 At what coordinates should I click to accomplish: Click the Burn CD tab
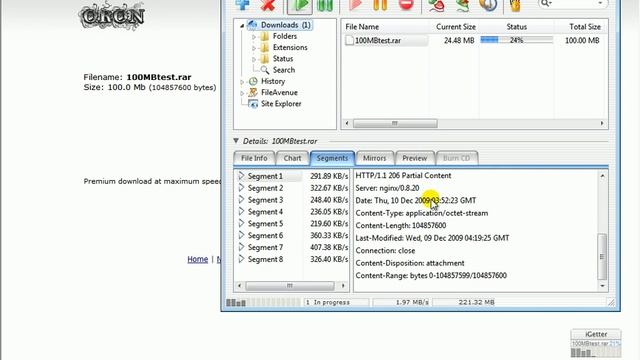[x=456, y=158]
